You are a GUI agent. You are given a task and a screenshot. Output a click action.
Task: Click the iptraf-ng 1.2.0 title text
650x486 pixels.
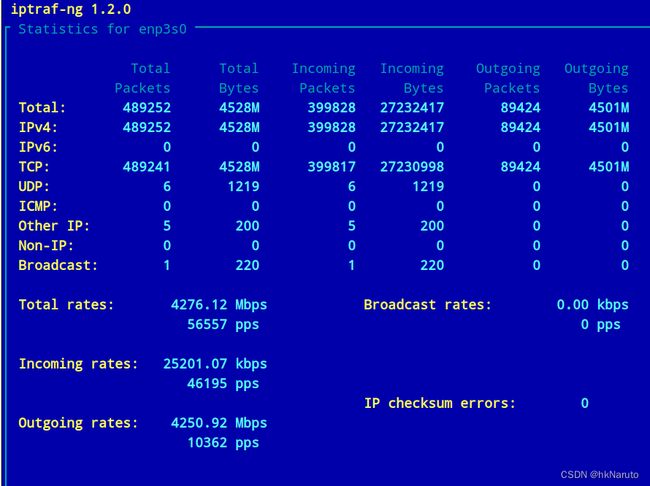[x=71, y=10]
